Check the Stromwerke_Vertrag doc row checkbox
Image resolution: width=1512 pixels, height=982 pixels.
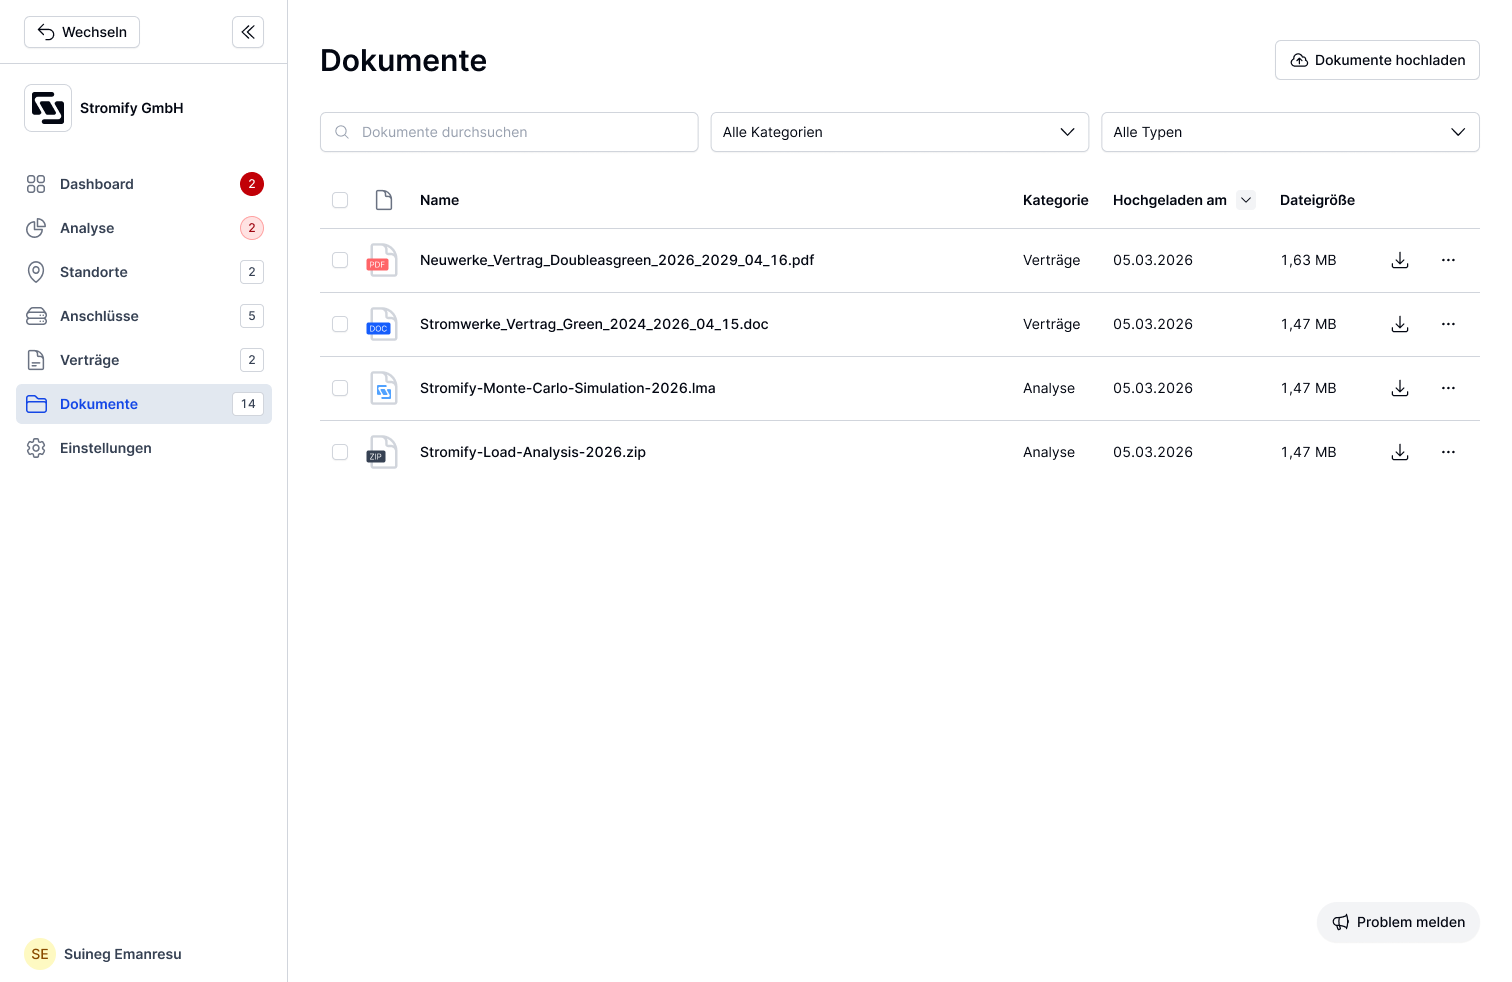click(340, 324)
